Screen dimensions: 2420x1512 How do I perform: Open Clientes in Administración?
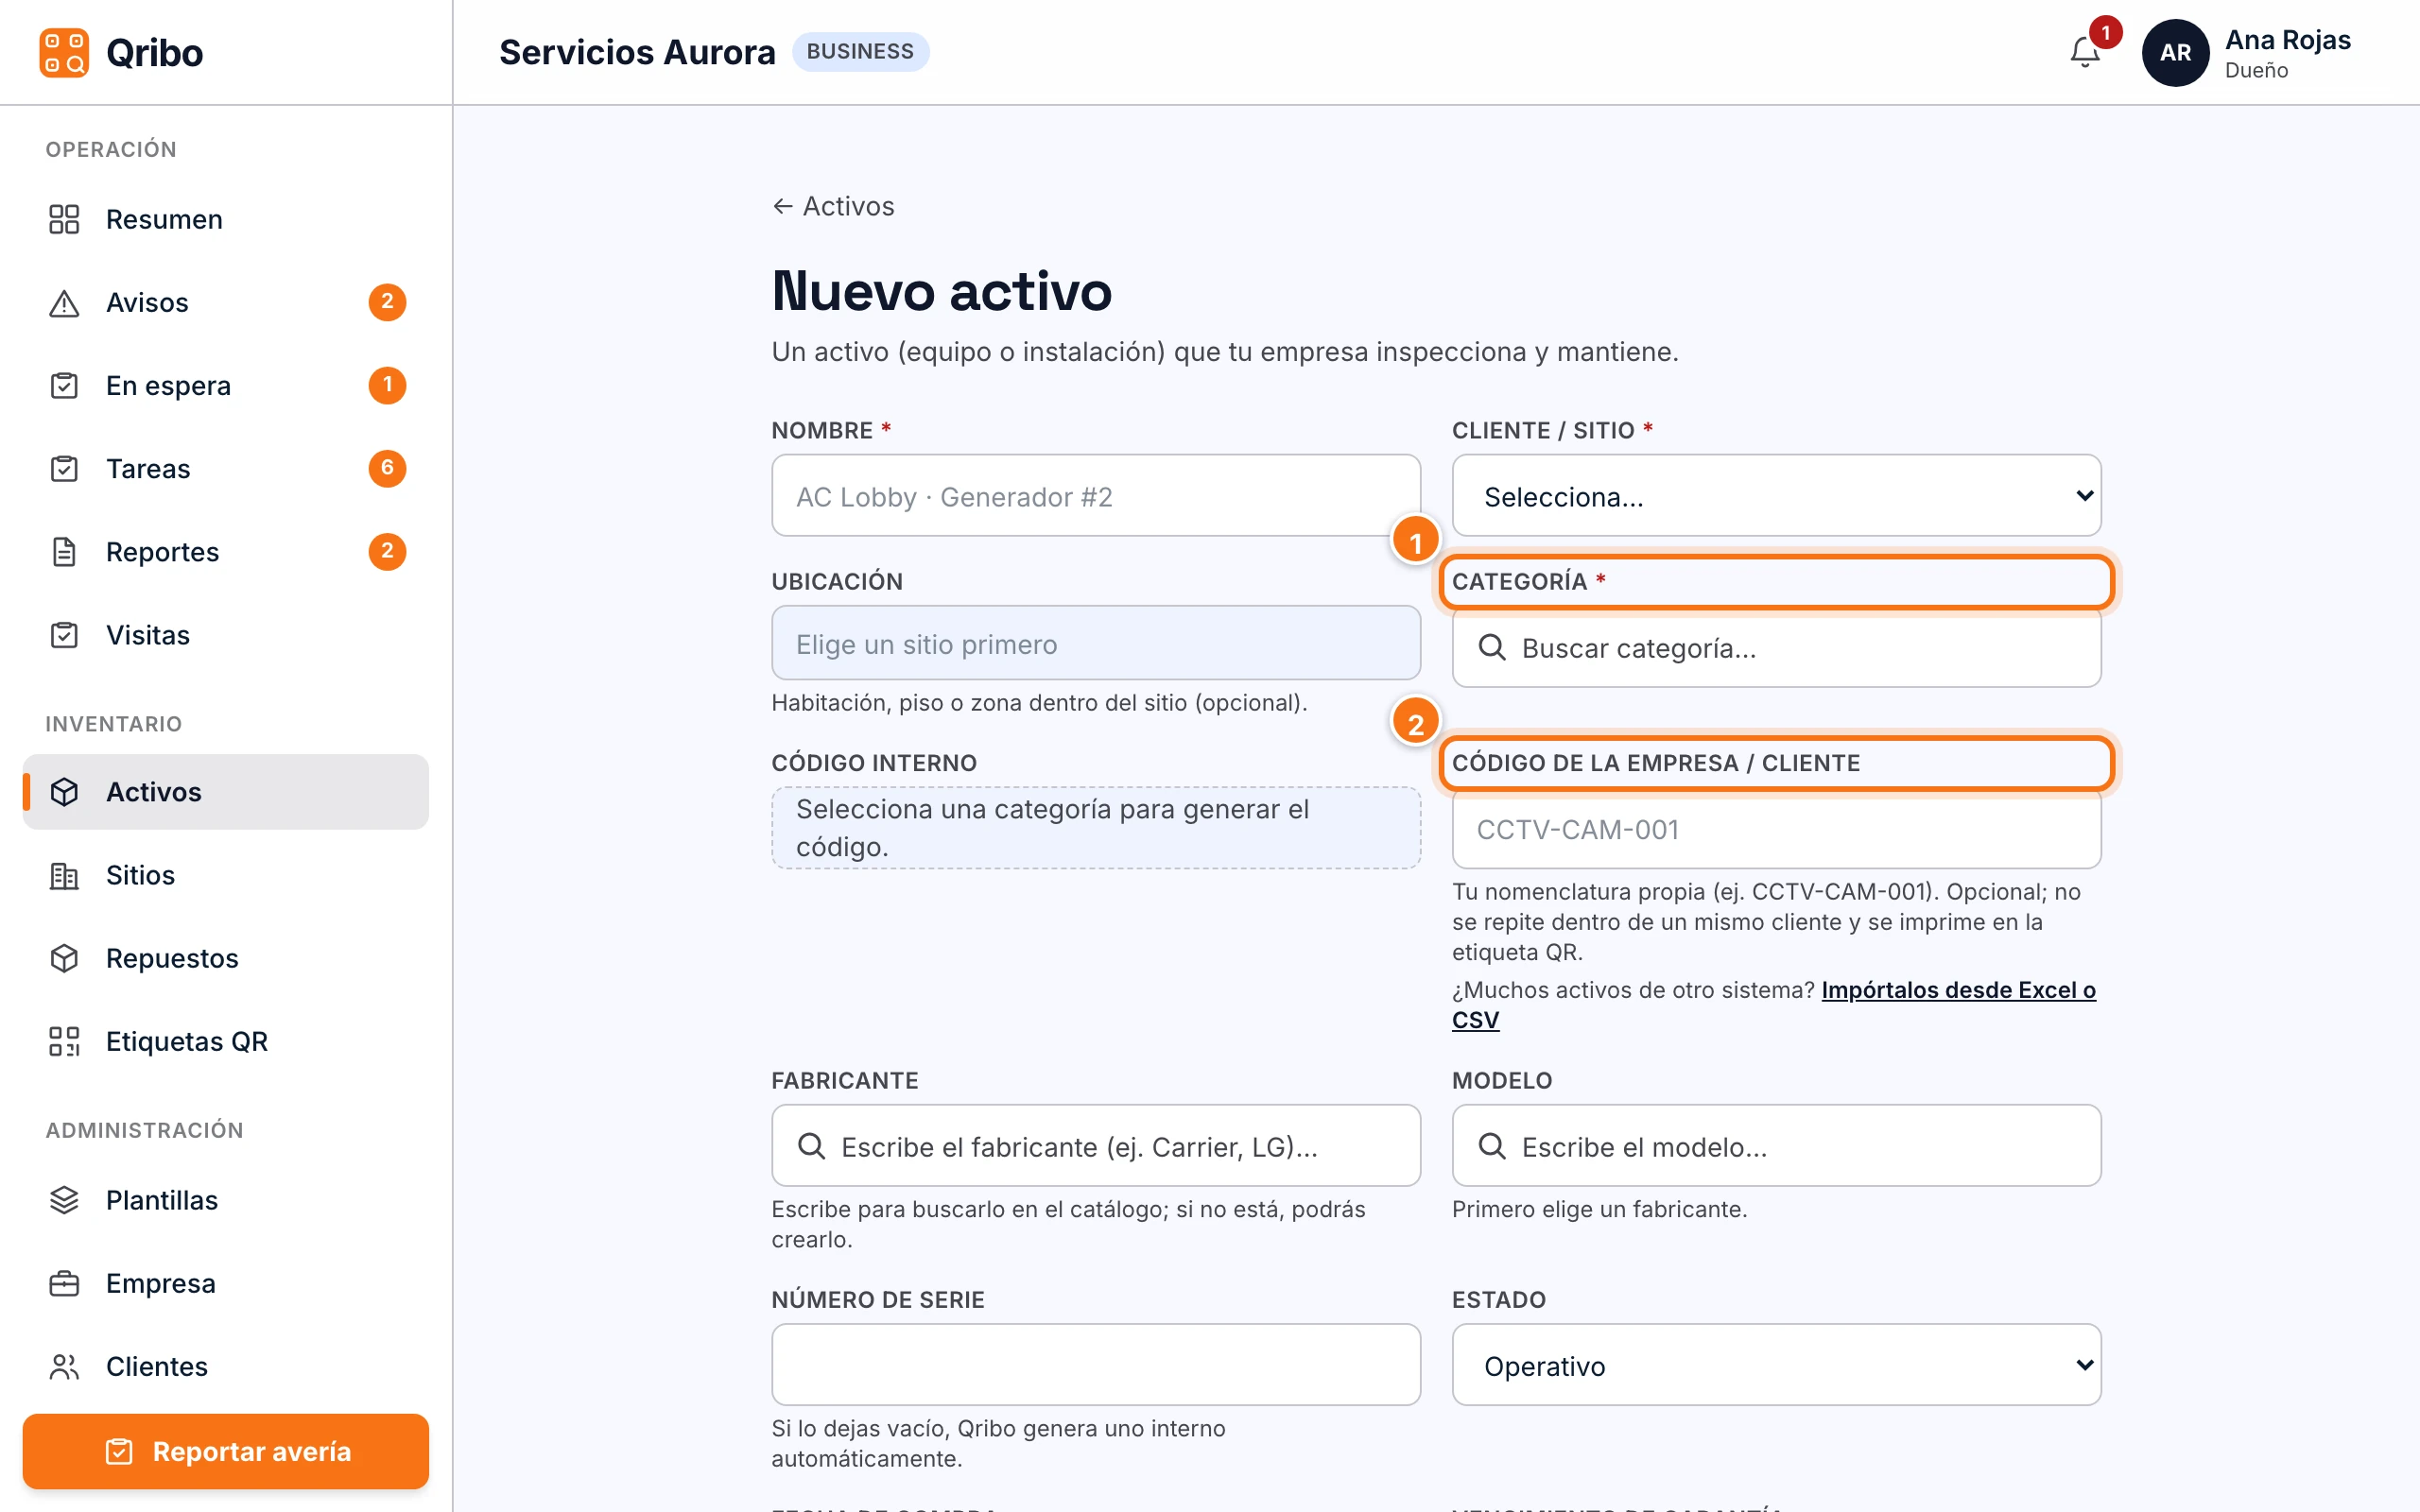226,1366
